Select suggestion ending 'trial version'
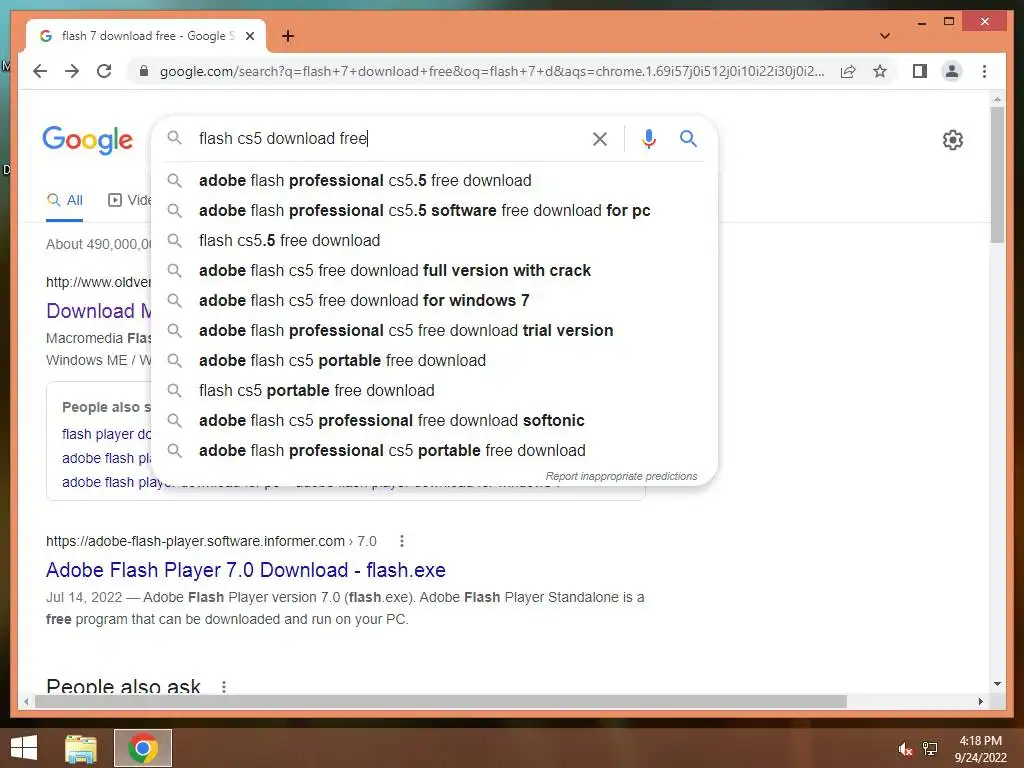 434,330
